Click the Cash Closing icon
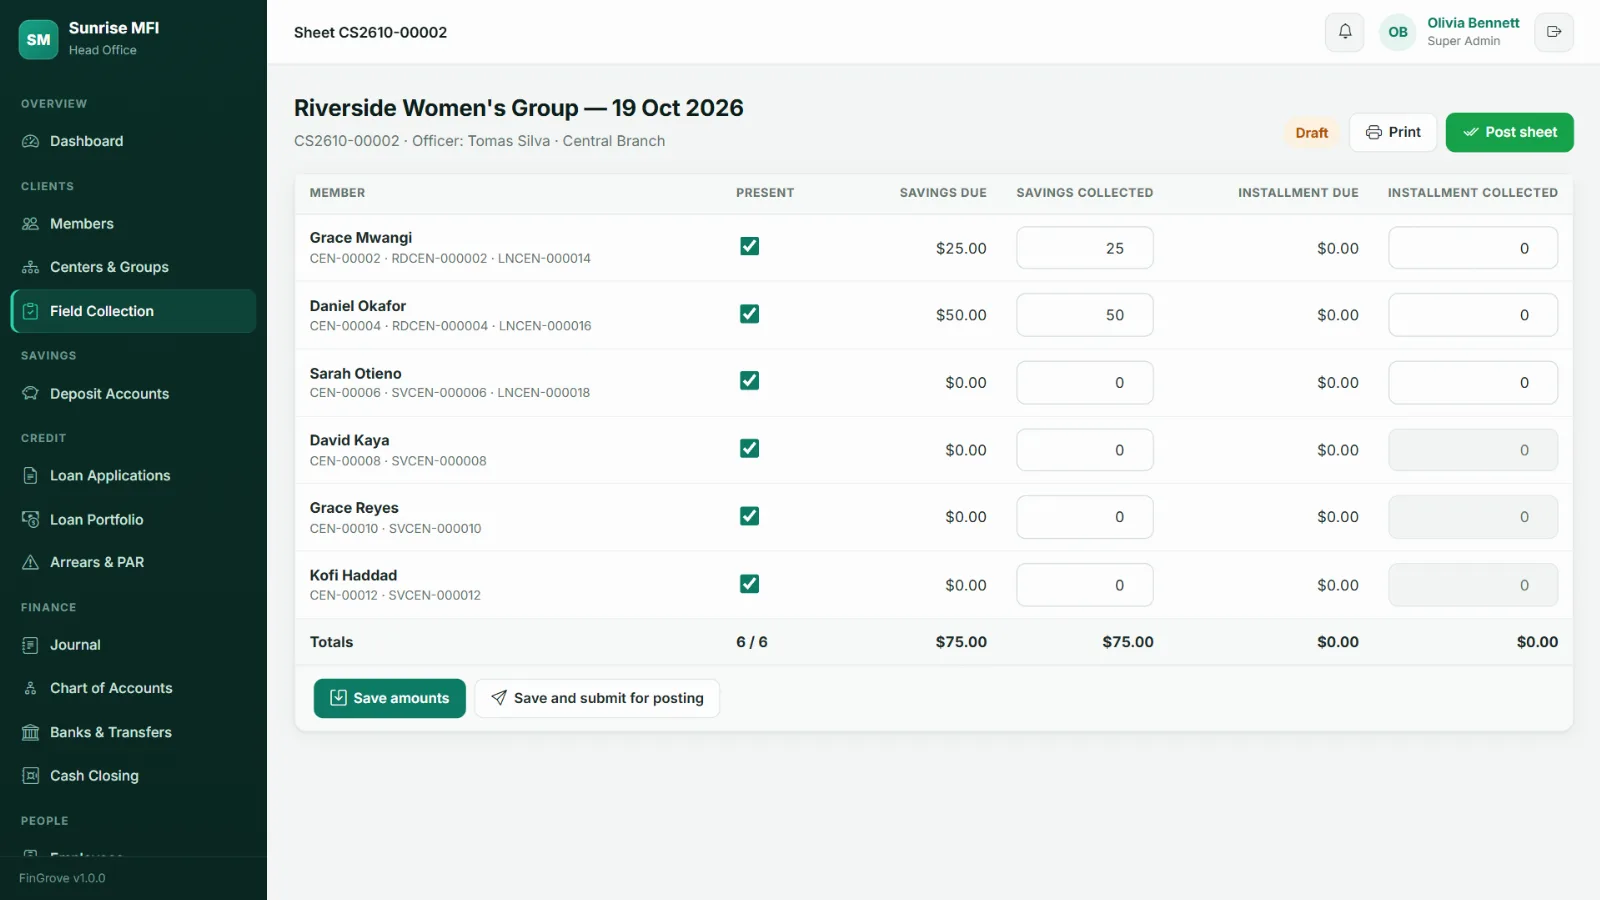 (x=31, y=776)
